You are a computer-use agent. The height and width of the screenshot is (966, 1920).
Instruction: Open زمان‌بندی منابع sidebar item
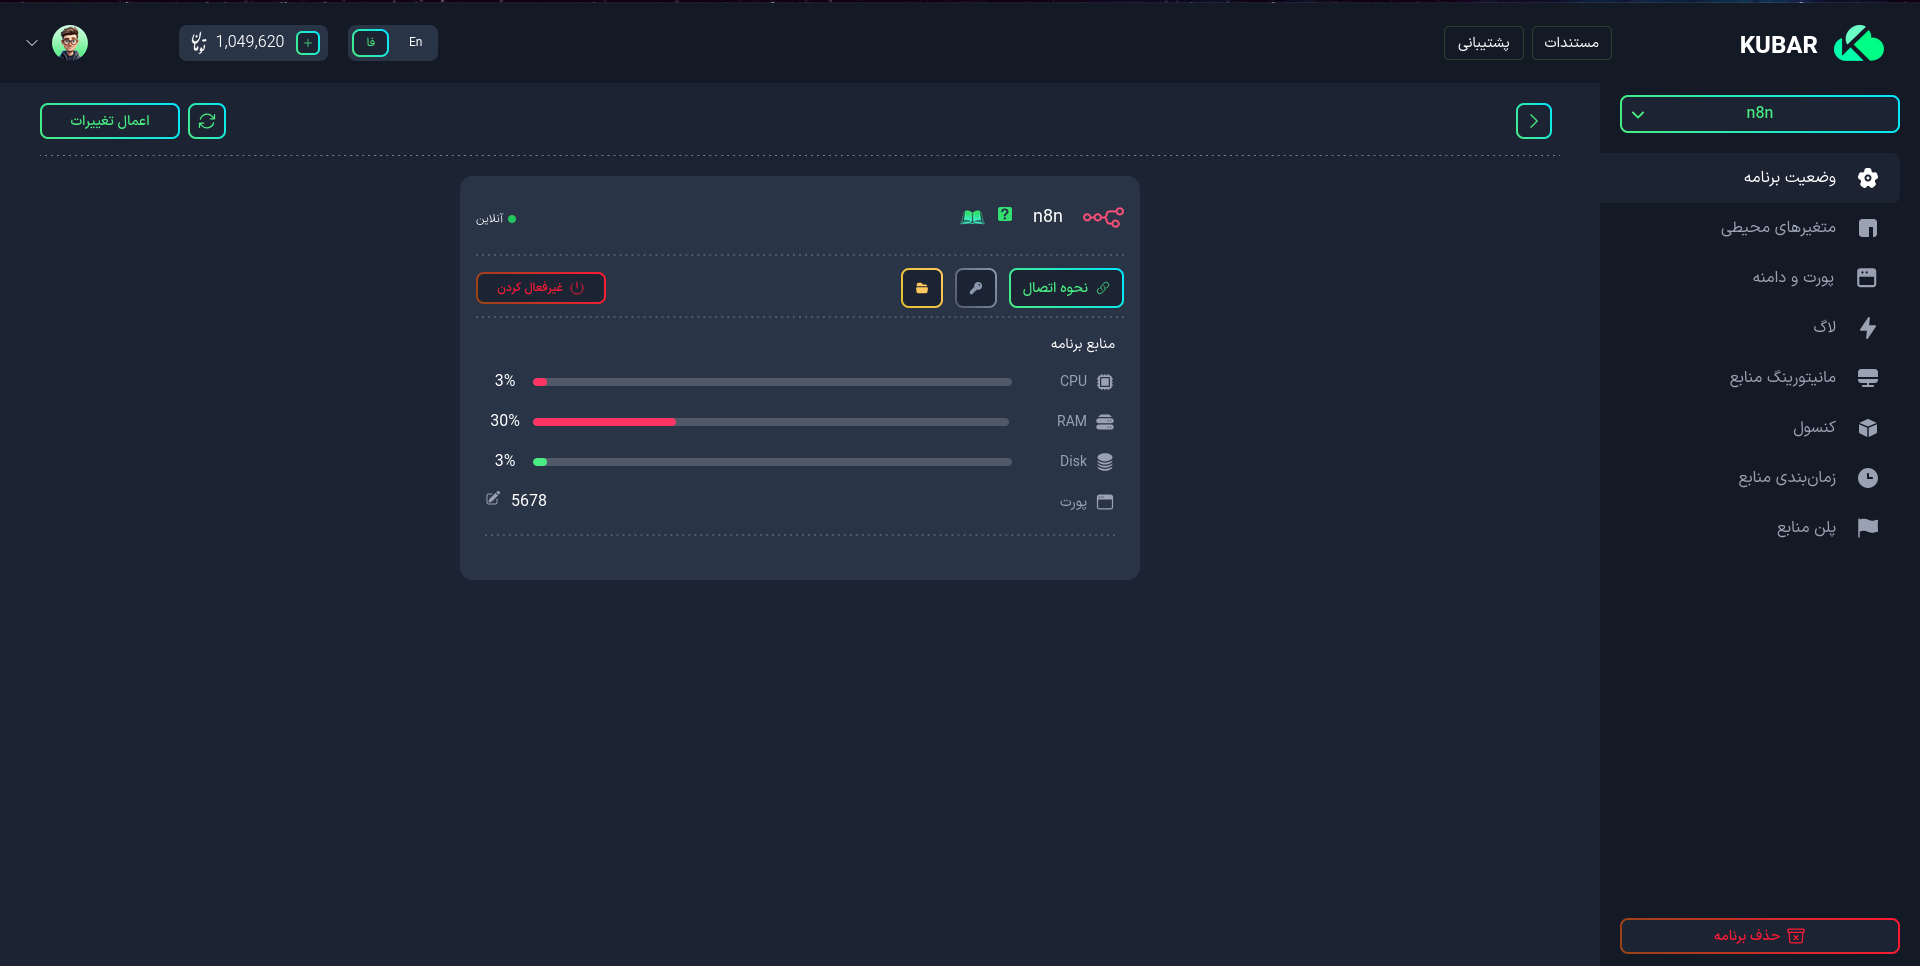point(1750,478)
